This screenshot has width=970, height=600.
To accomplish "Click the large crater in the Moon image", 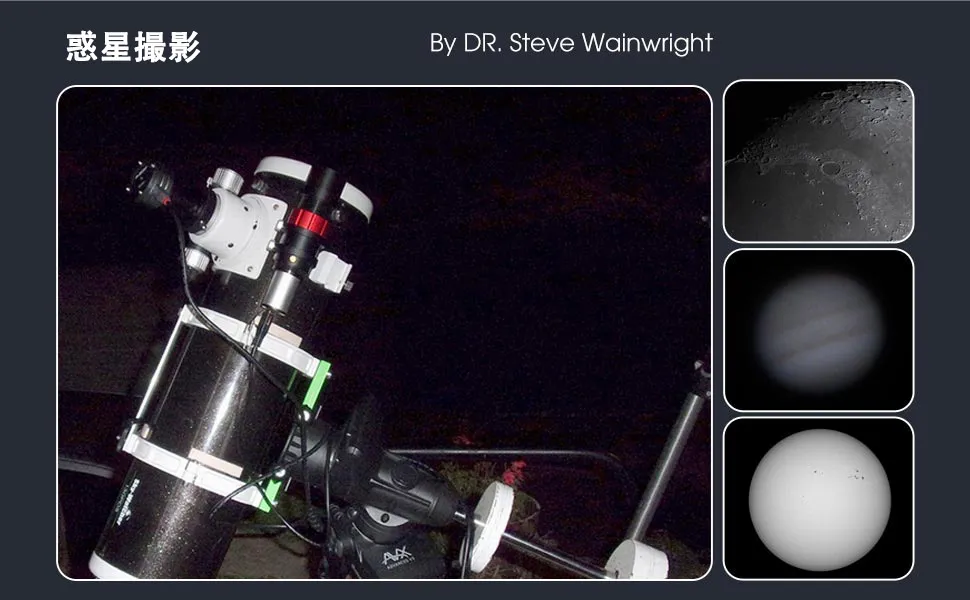I will (831, 169).
